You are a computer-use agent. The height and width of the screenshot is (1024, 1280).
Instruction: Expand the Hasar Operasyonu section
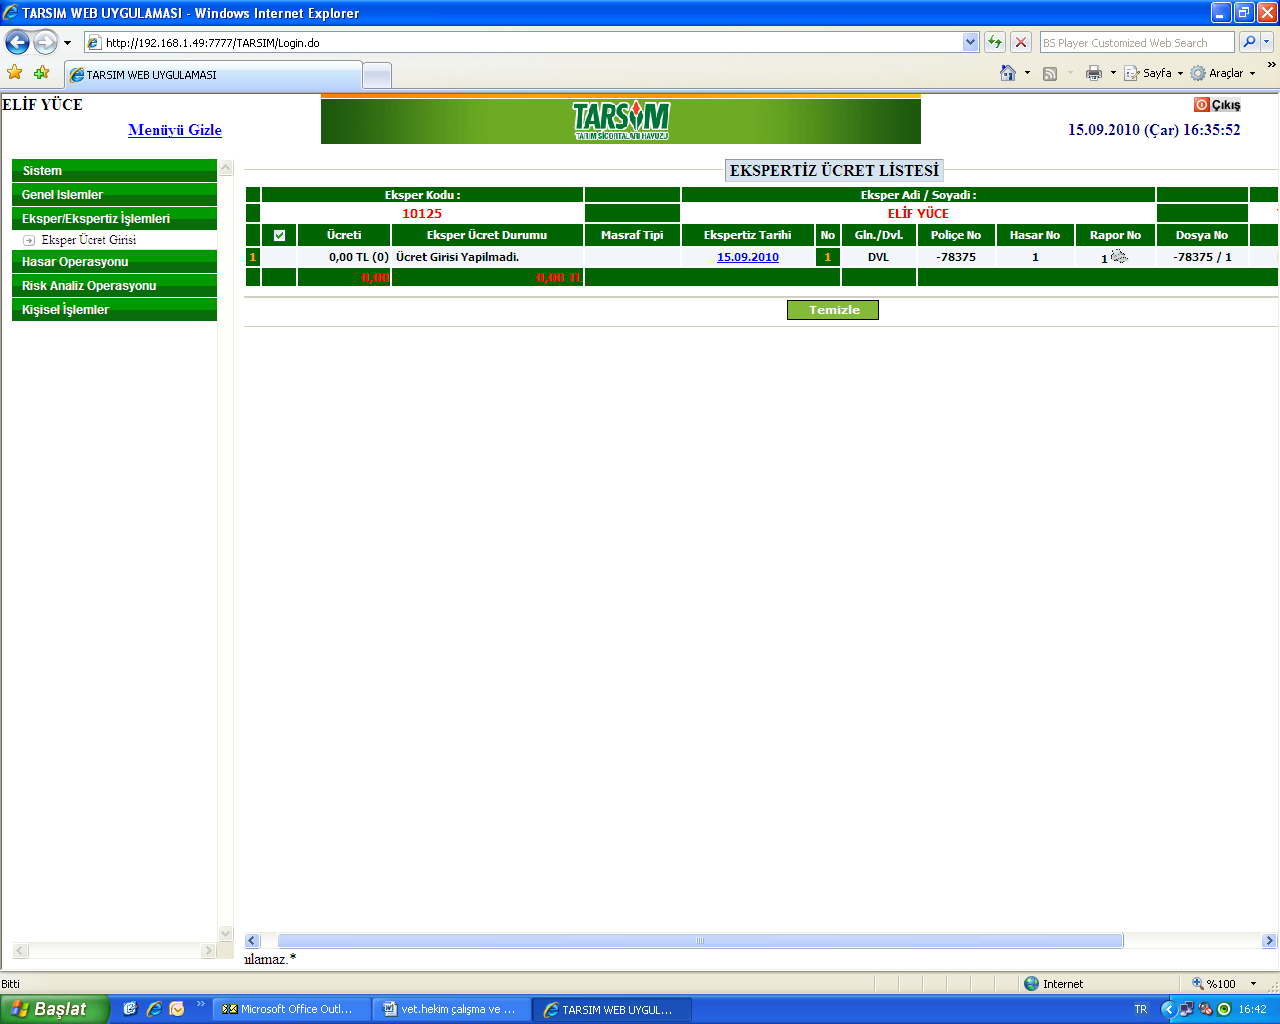pos(114,261)
